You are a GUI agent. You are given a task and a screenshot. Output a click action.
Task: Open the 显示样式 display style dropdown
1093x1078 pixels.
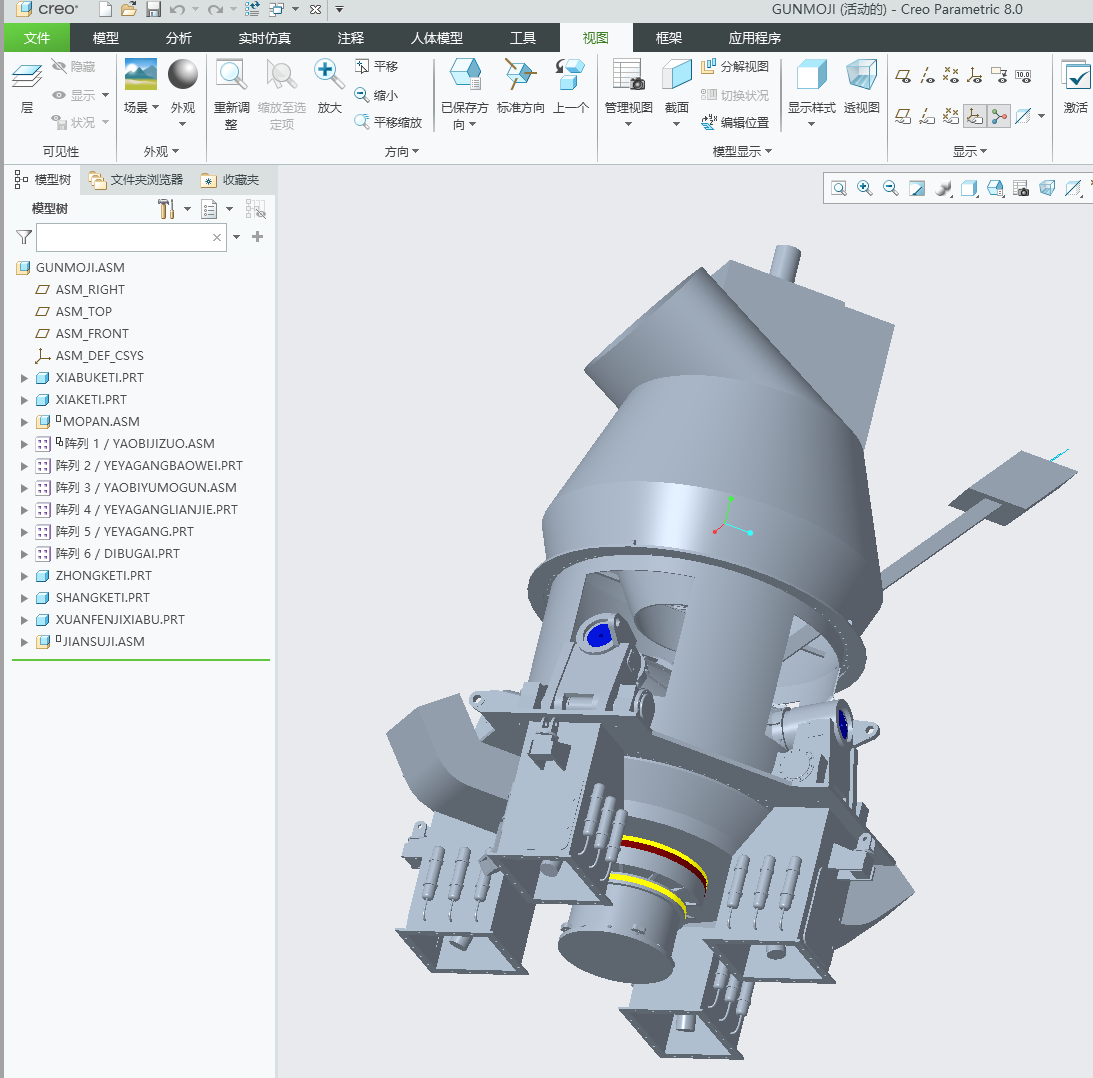tap(811, 123)
